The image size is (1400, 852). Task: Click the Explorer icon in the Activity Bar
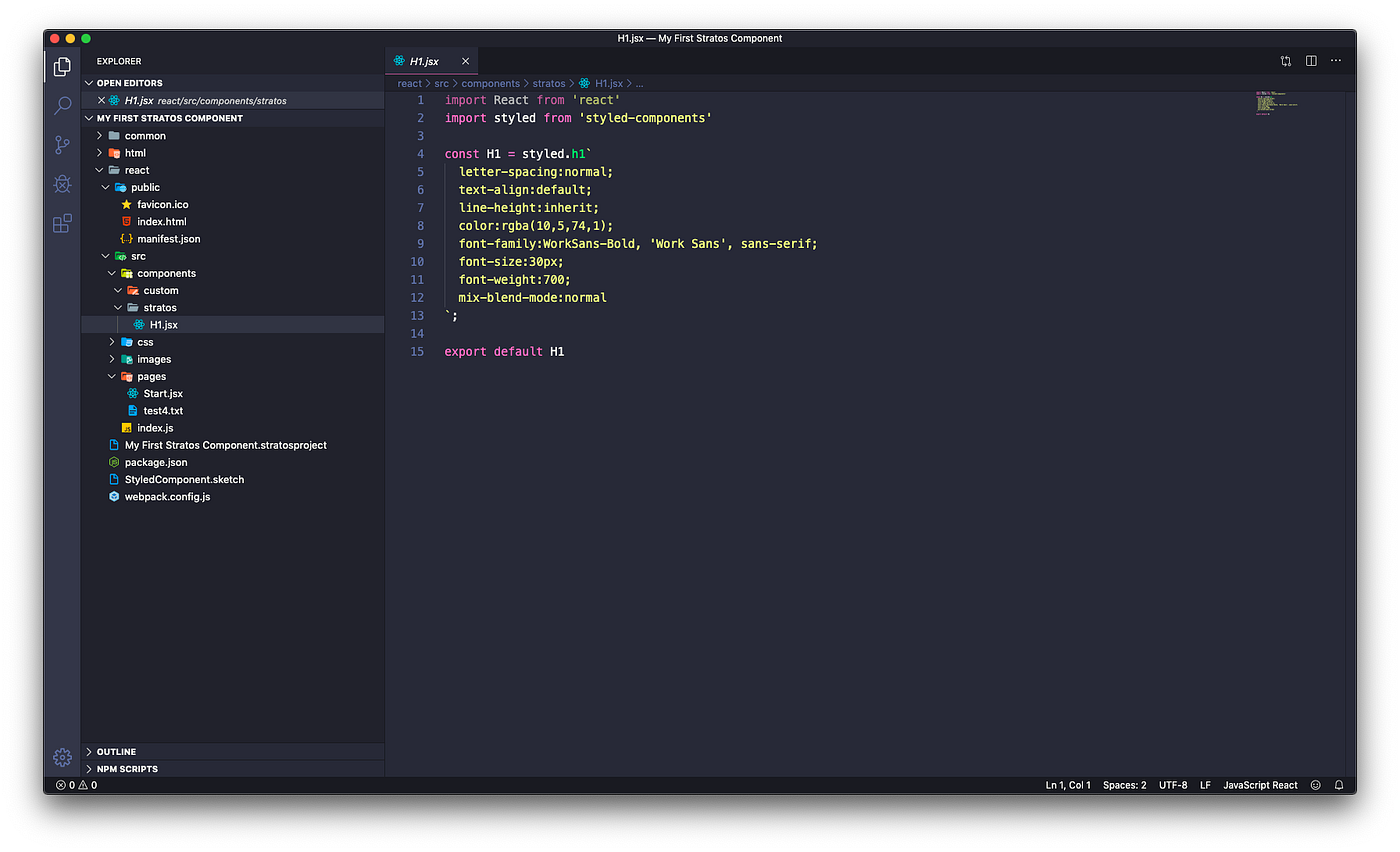62,66
